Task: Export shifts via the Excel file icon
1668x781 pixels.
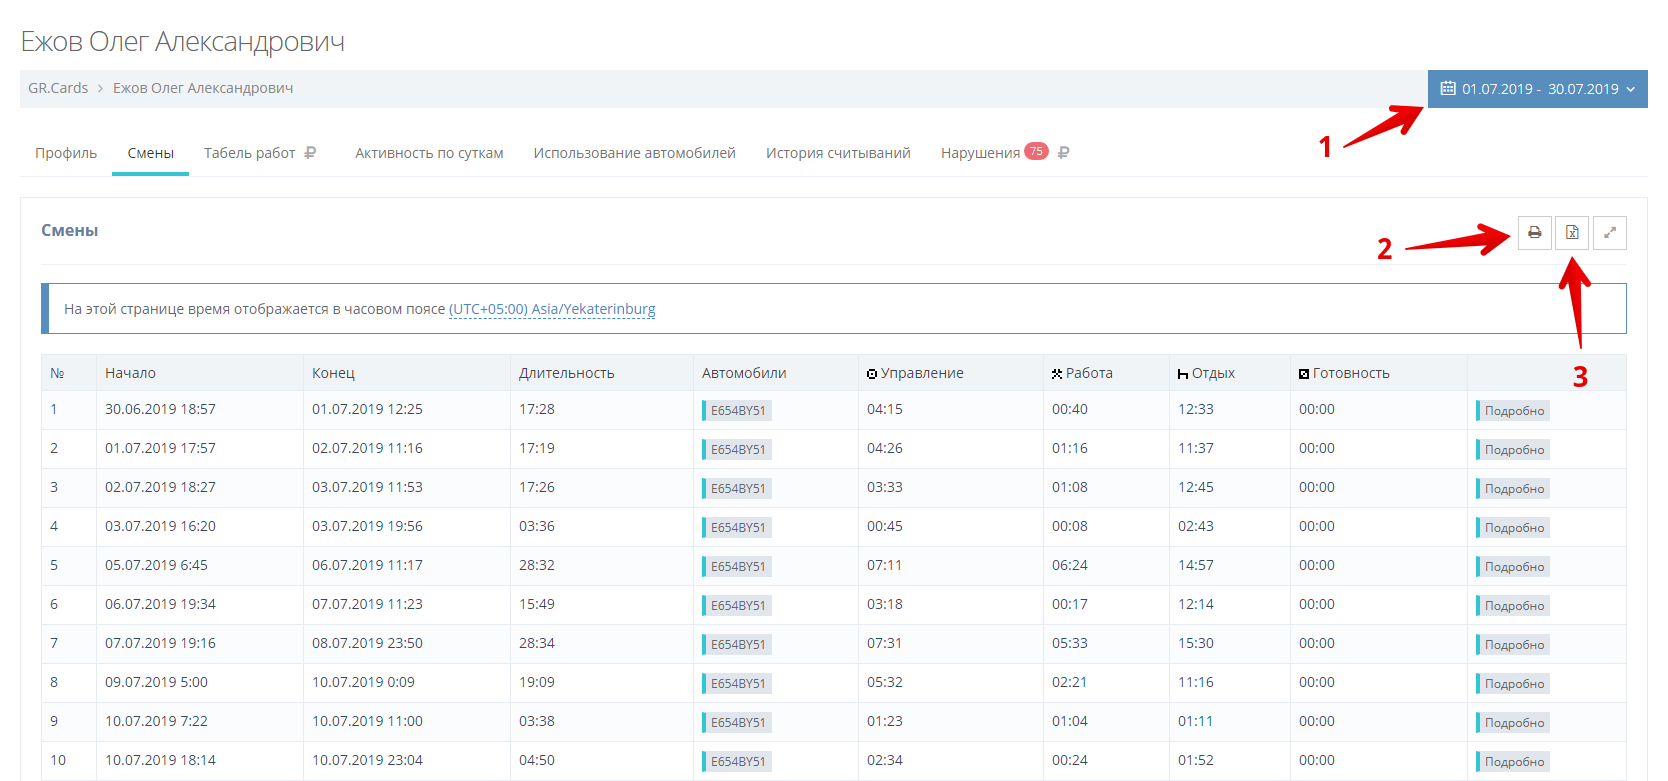Action: click(x=1572, y=233)
